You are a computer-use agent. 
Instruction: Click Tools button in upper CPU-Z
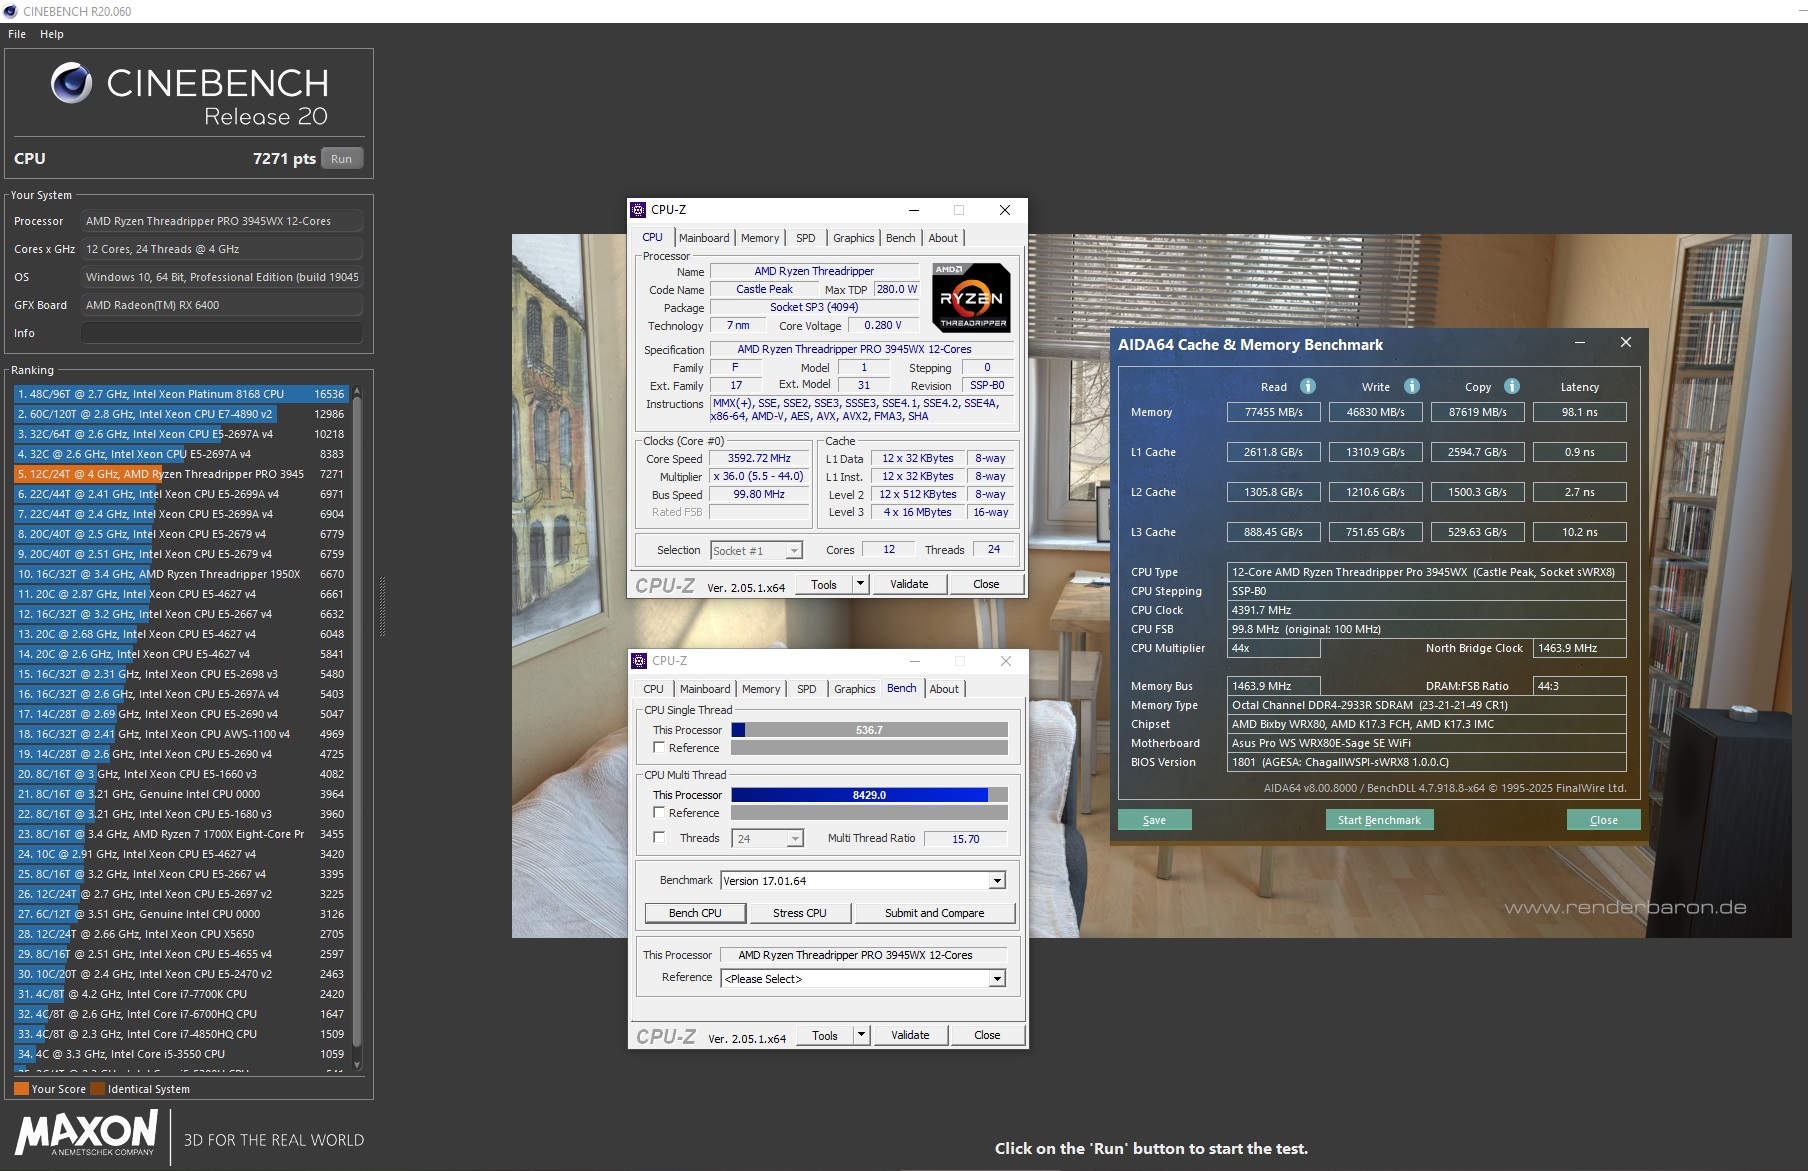824,584
